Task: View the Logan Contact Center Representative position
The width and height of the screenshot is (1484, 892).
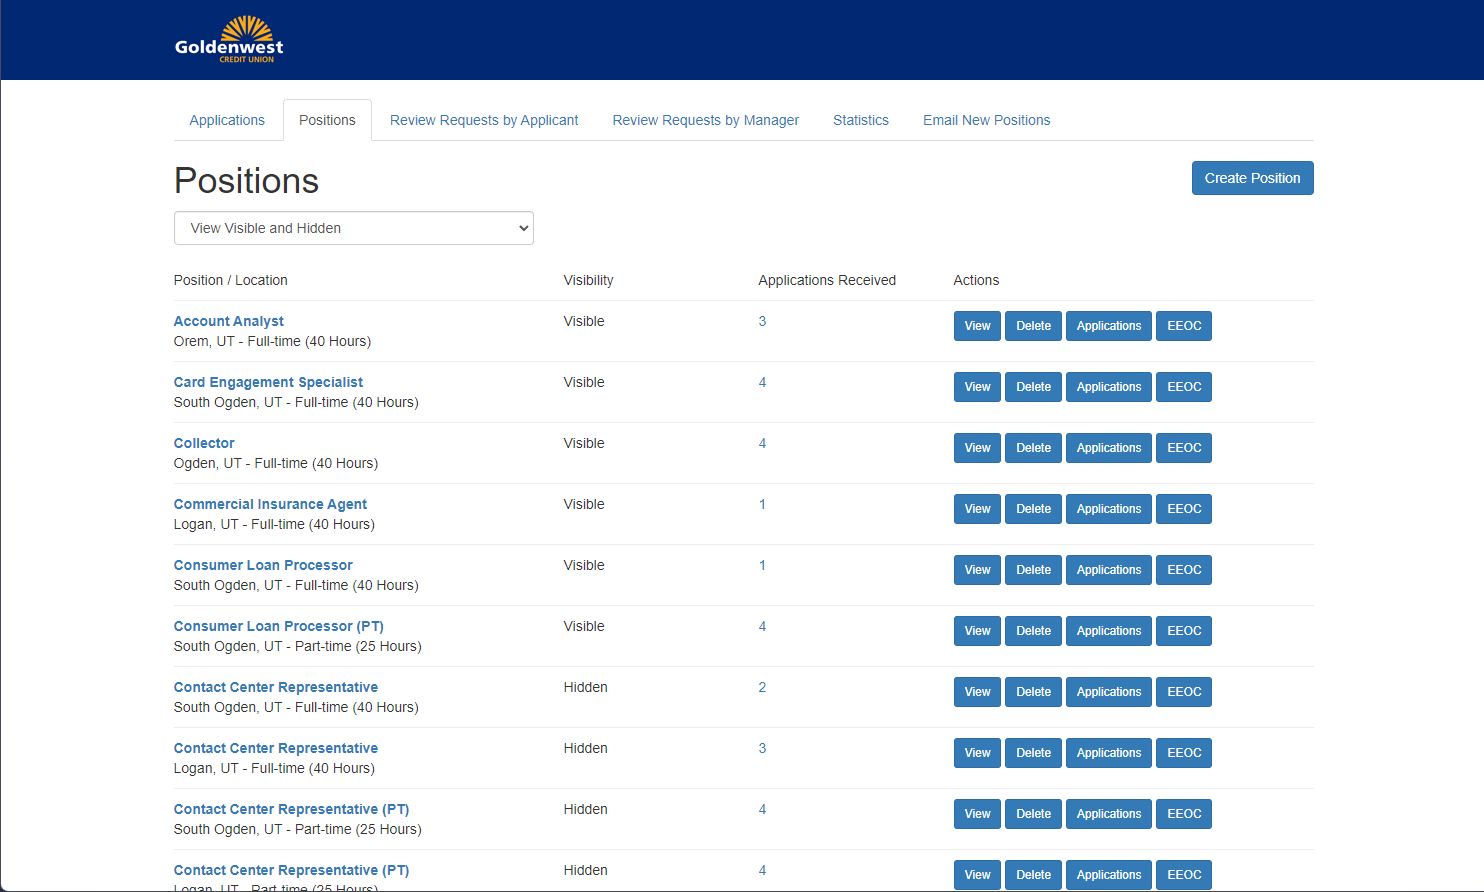Action: pos(977,753)
